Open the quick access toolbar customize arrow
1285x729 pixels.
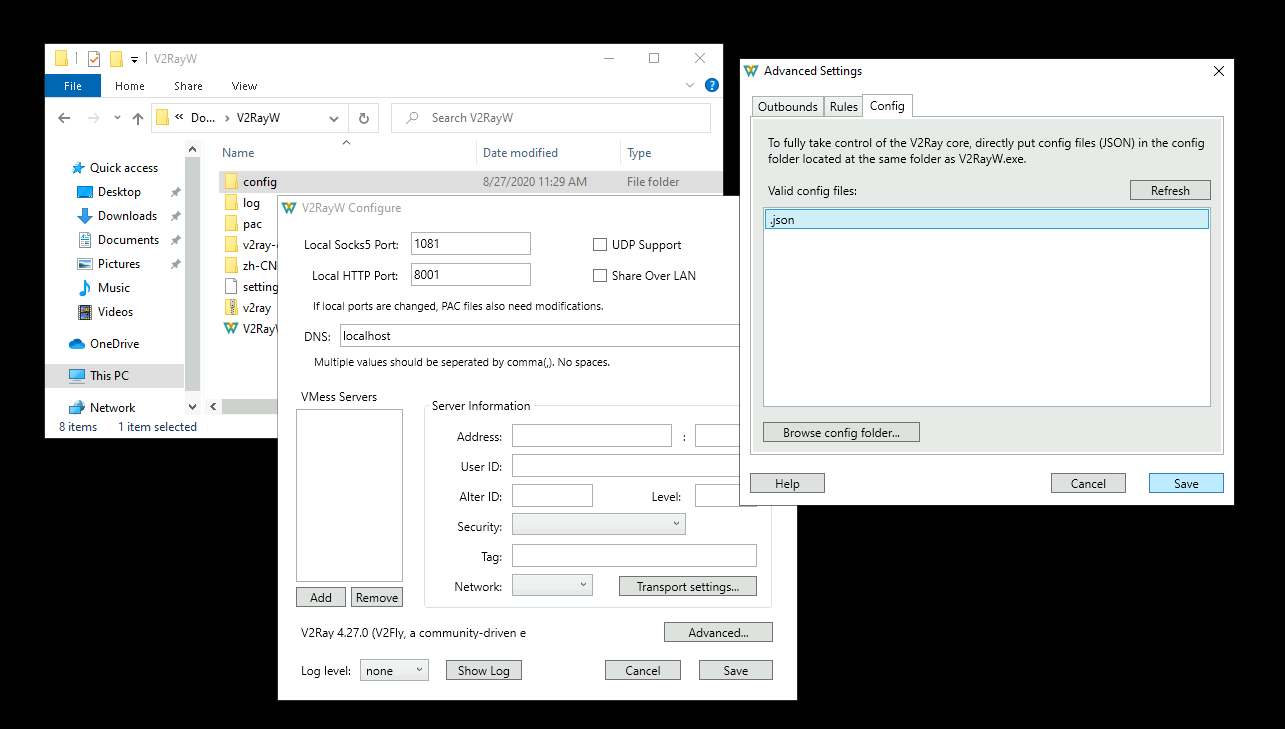click(134, 59)
